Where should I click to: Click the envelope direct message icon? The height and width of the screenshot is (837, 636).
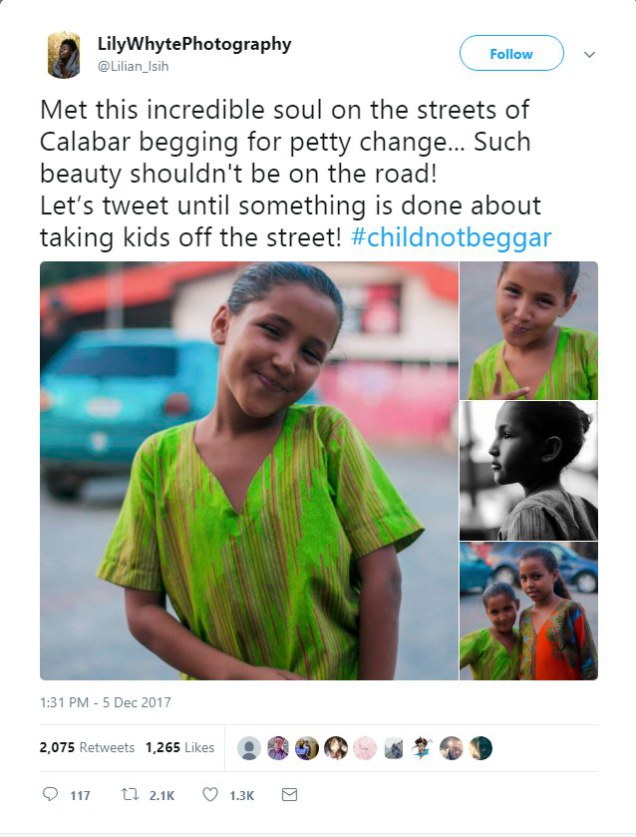(289, 795)
